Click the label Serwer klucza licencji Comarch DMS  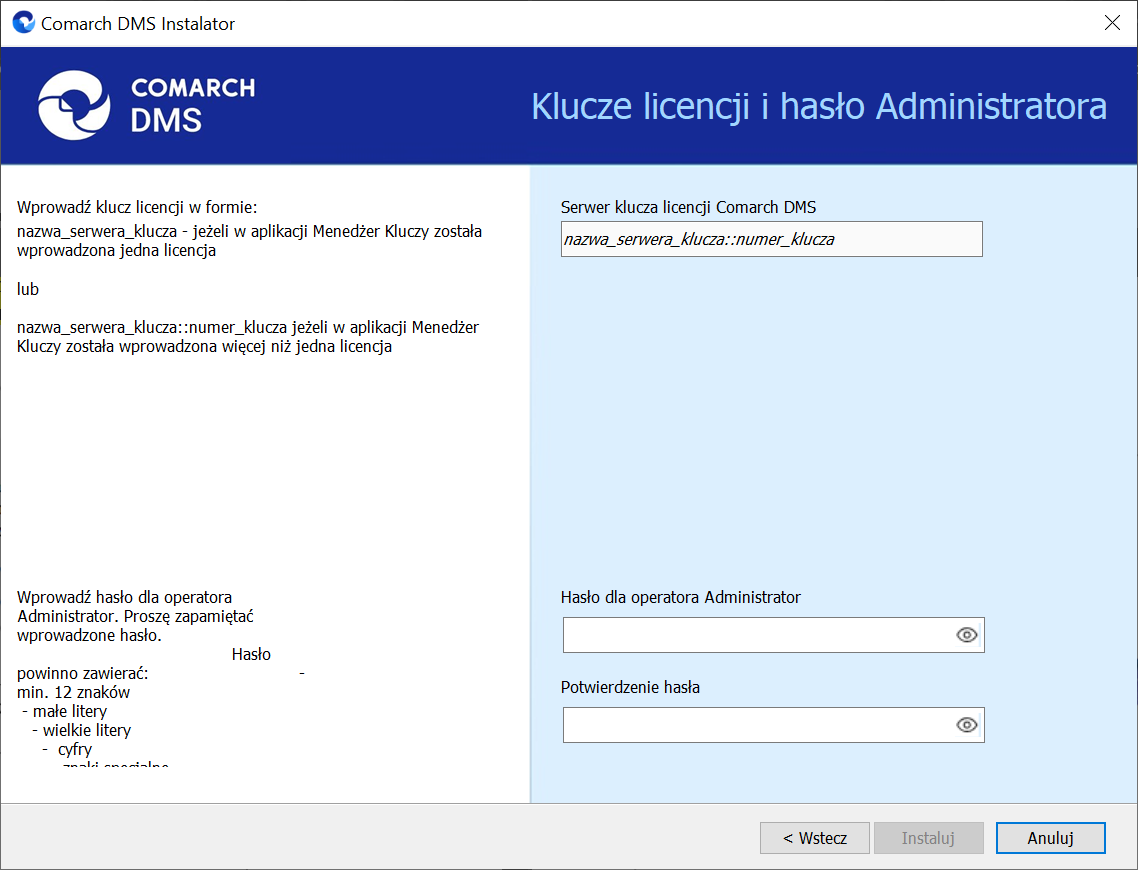click(x=688, y=208)
